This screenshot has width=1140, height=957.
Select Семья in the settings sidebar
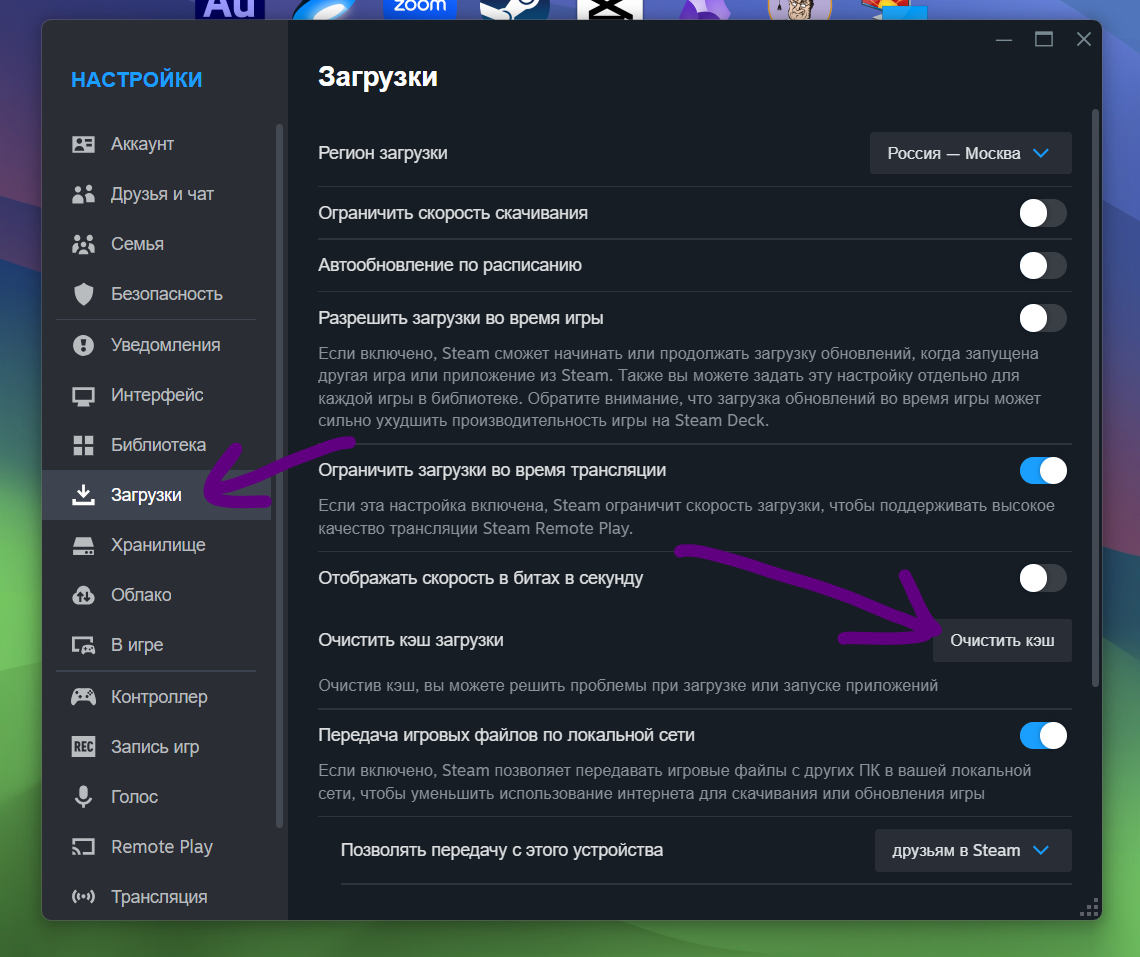click(x=156, y=244)
